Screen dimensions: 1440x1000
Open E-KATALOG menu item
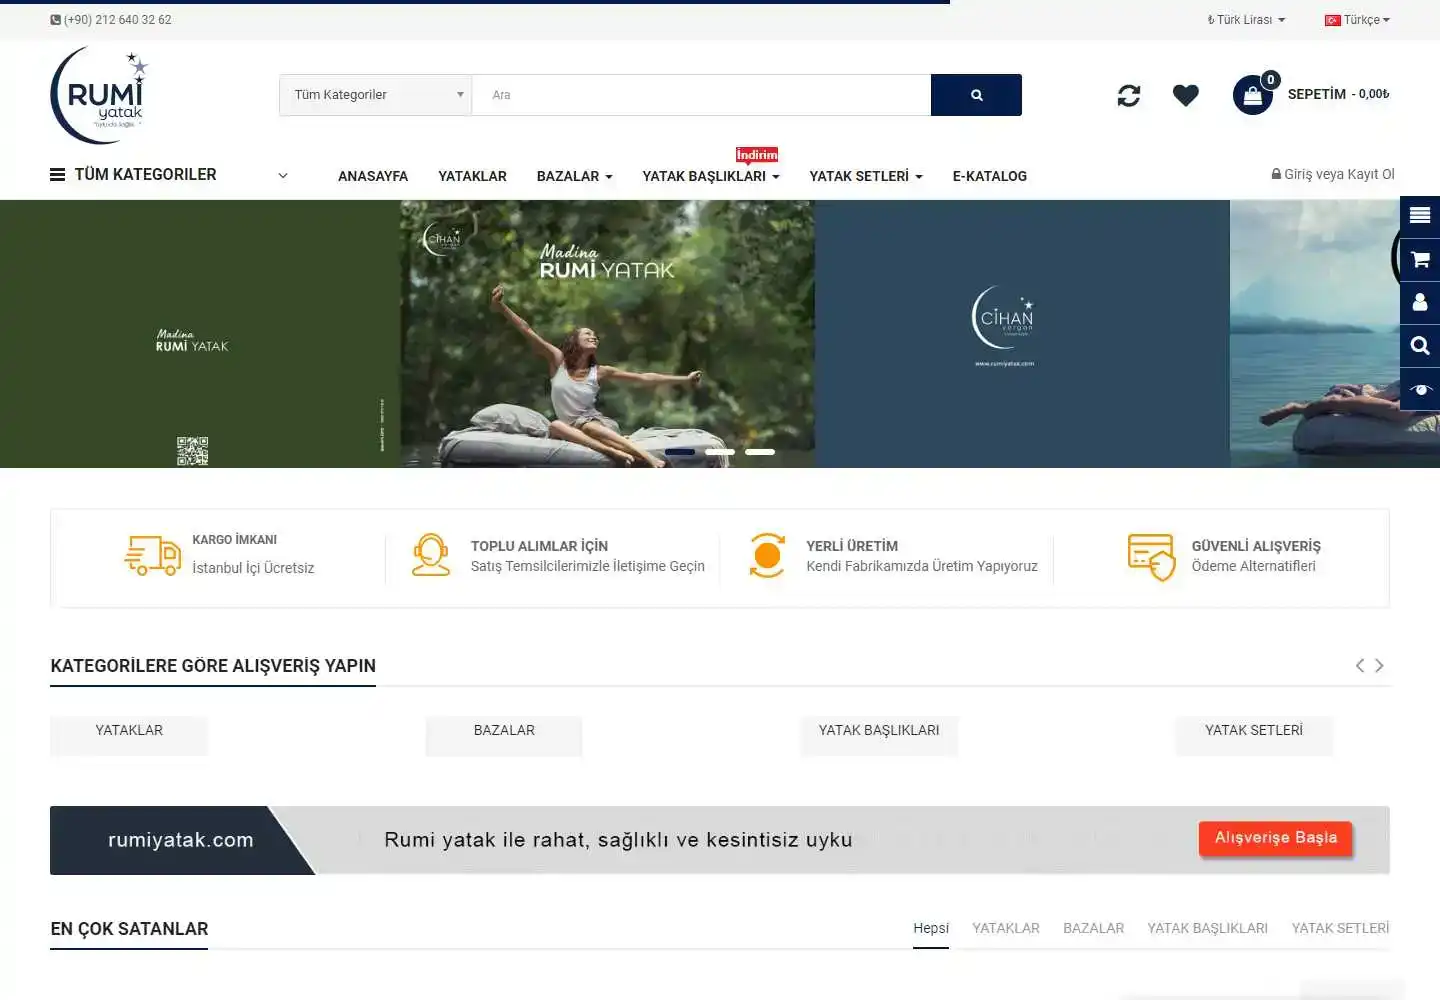(x=990, y=176)
